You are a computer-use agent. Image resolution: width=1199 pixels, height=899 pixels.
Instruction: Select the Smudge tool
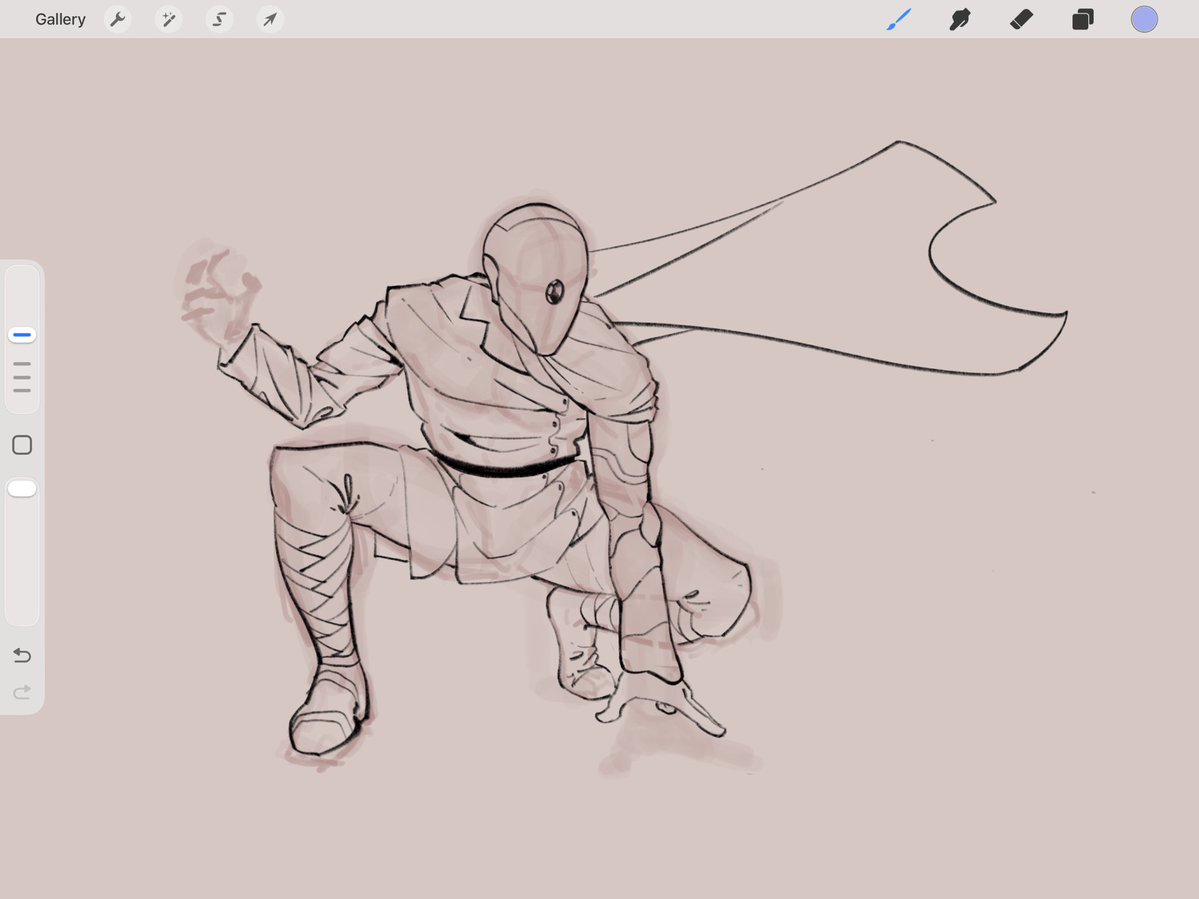(x=960, y=19)
